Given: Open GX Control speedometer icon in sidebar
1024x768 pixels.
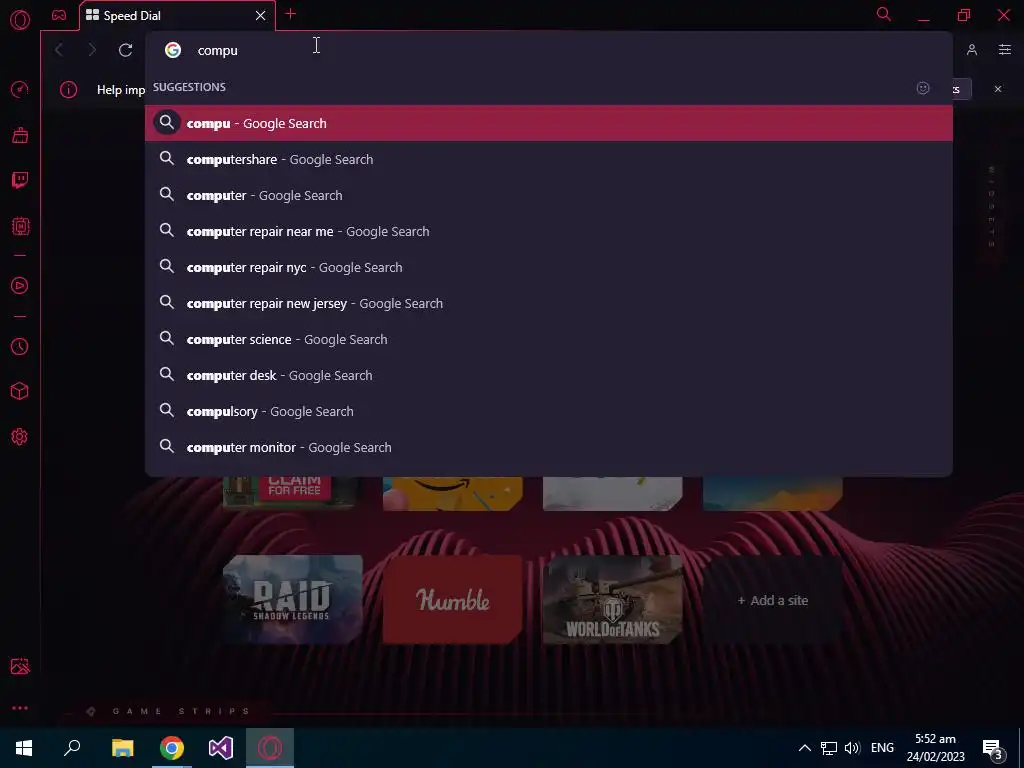Looking at the screenshot, I should click(x=20, y=89).
